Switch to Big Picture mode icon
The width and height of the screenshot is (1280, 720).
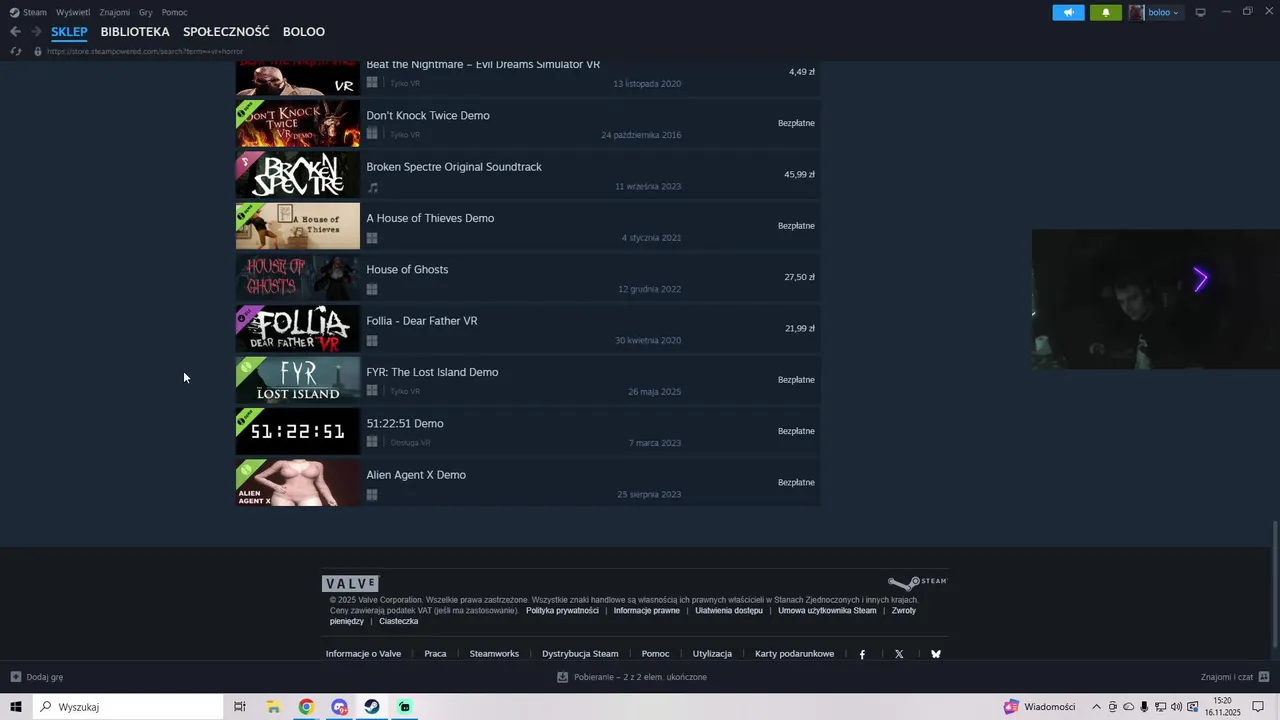coord(1201,12)
